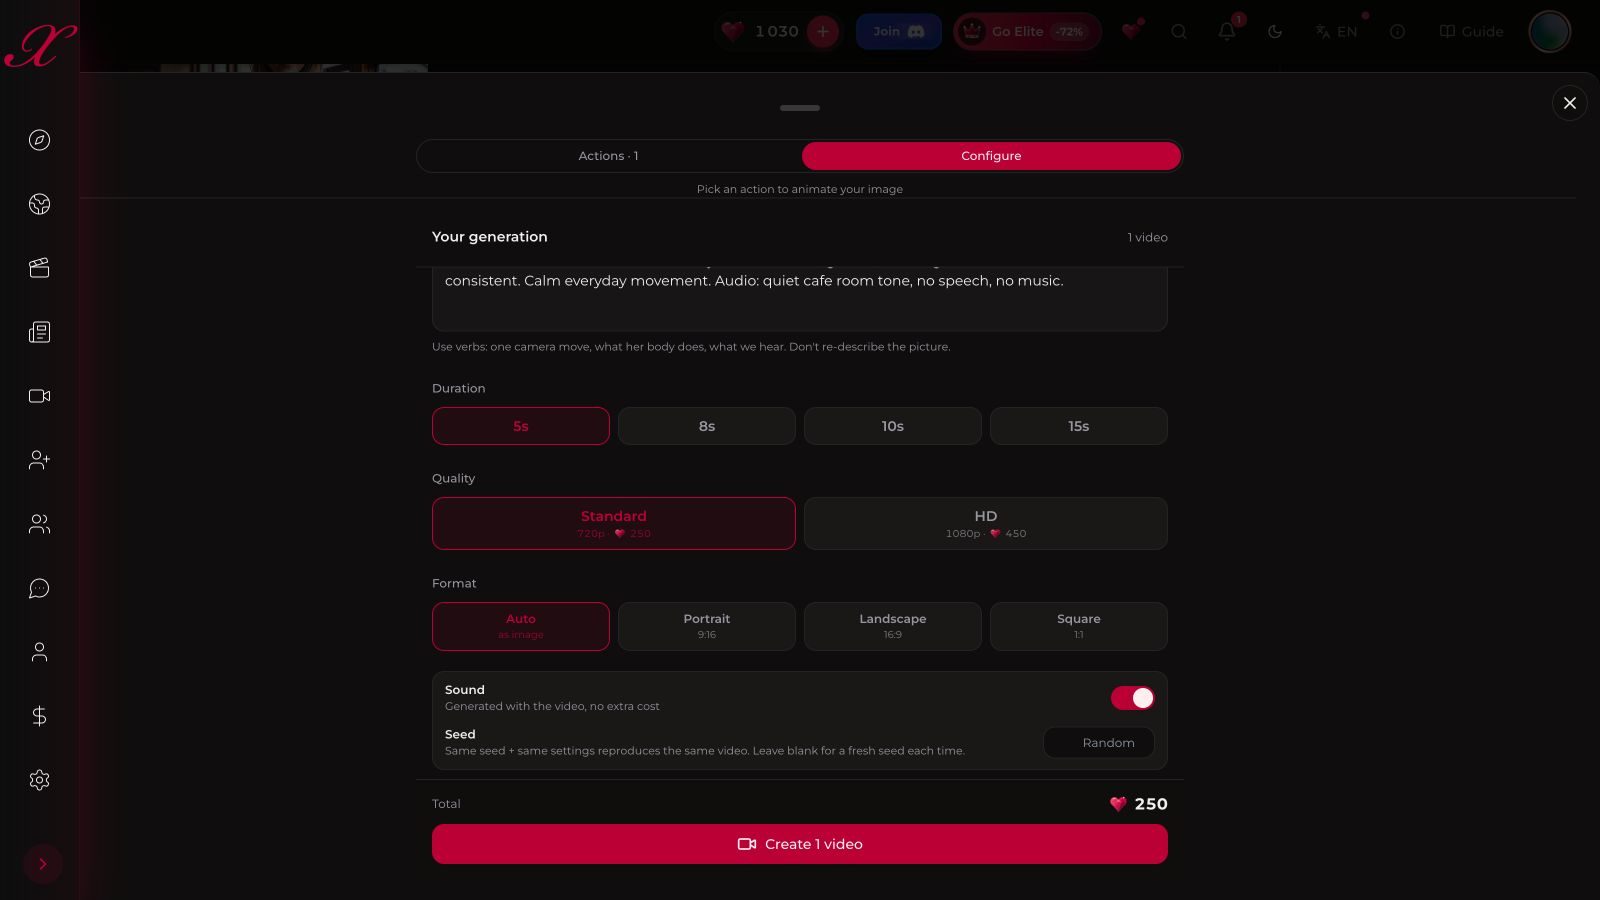Image resolution: width=1600 pixels, height=900 pixels.
Task: Open the user avatar menu
Action: click(x=1550, y=32)
